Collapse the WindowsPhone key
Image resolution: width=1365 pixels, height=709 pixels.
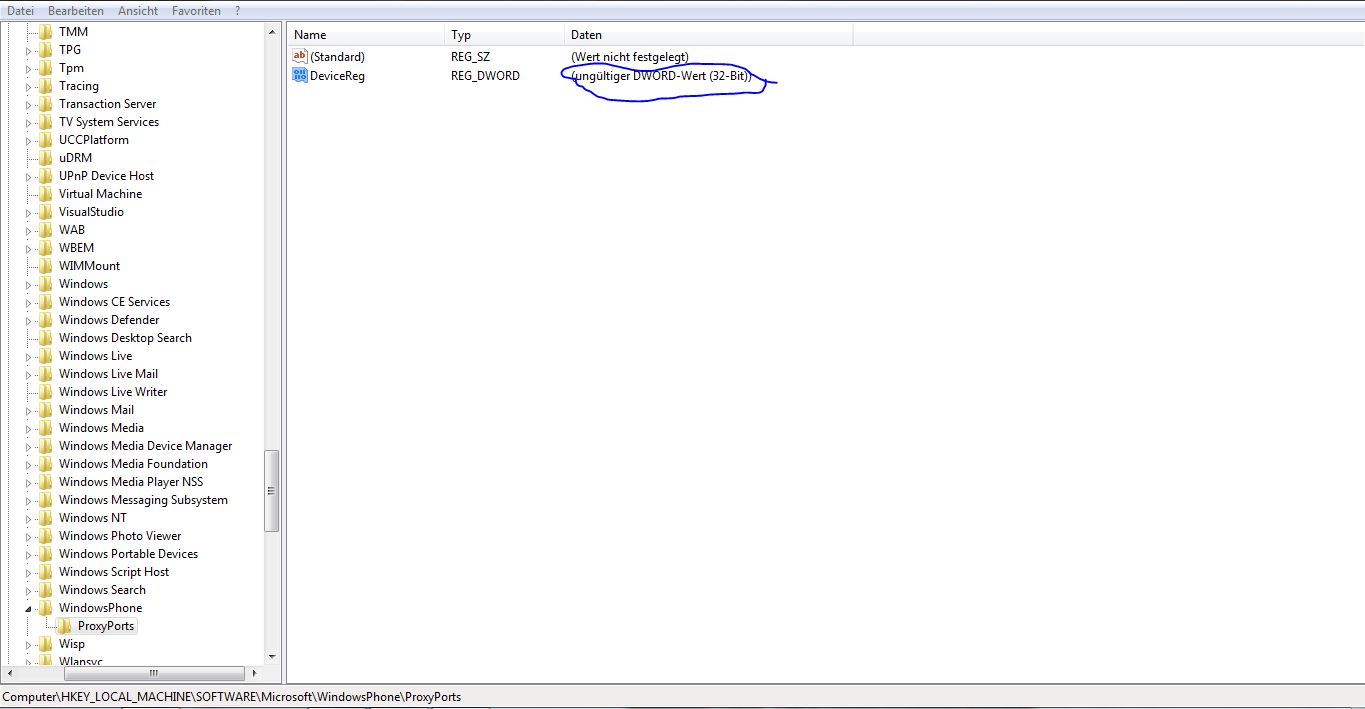point(29,608)
